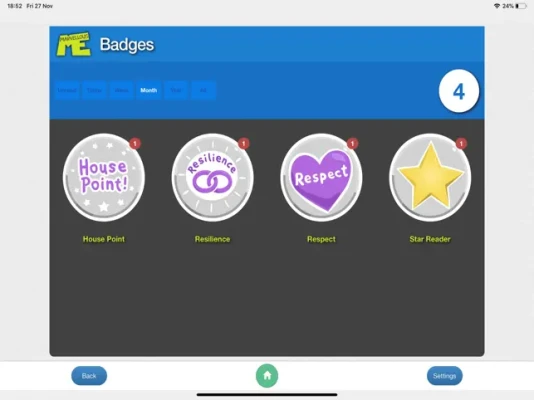The width and height of the screenshot is (534, 400).
Task: Open the purple Respect heart badge
Action: tap(321, 177)
